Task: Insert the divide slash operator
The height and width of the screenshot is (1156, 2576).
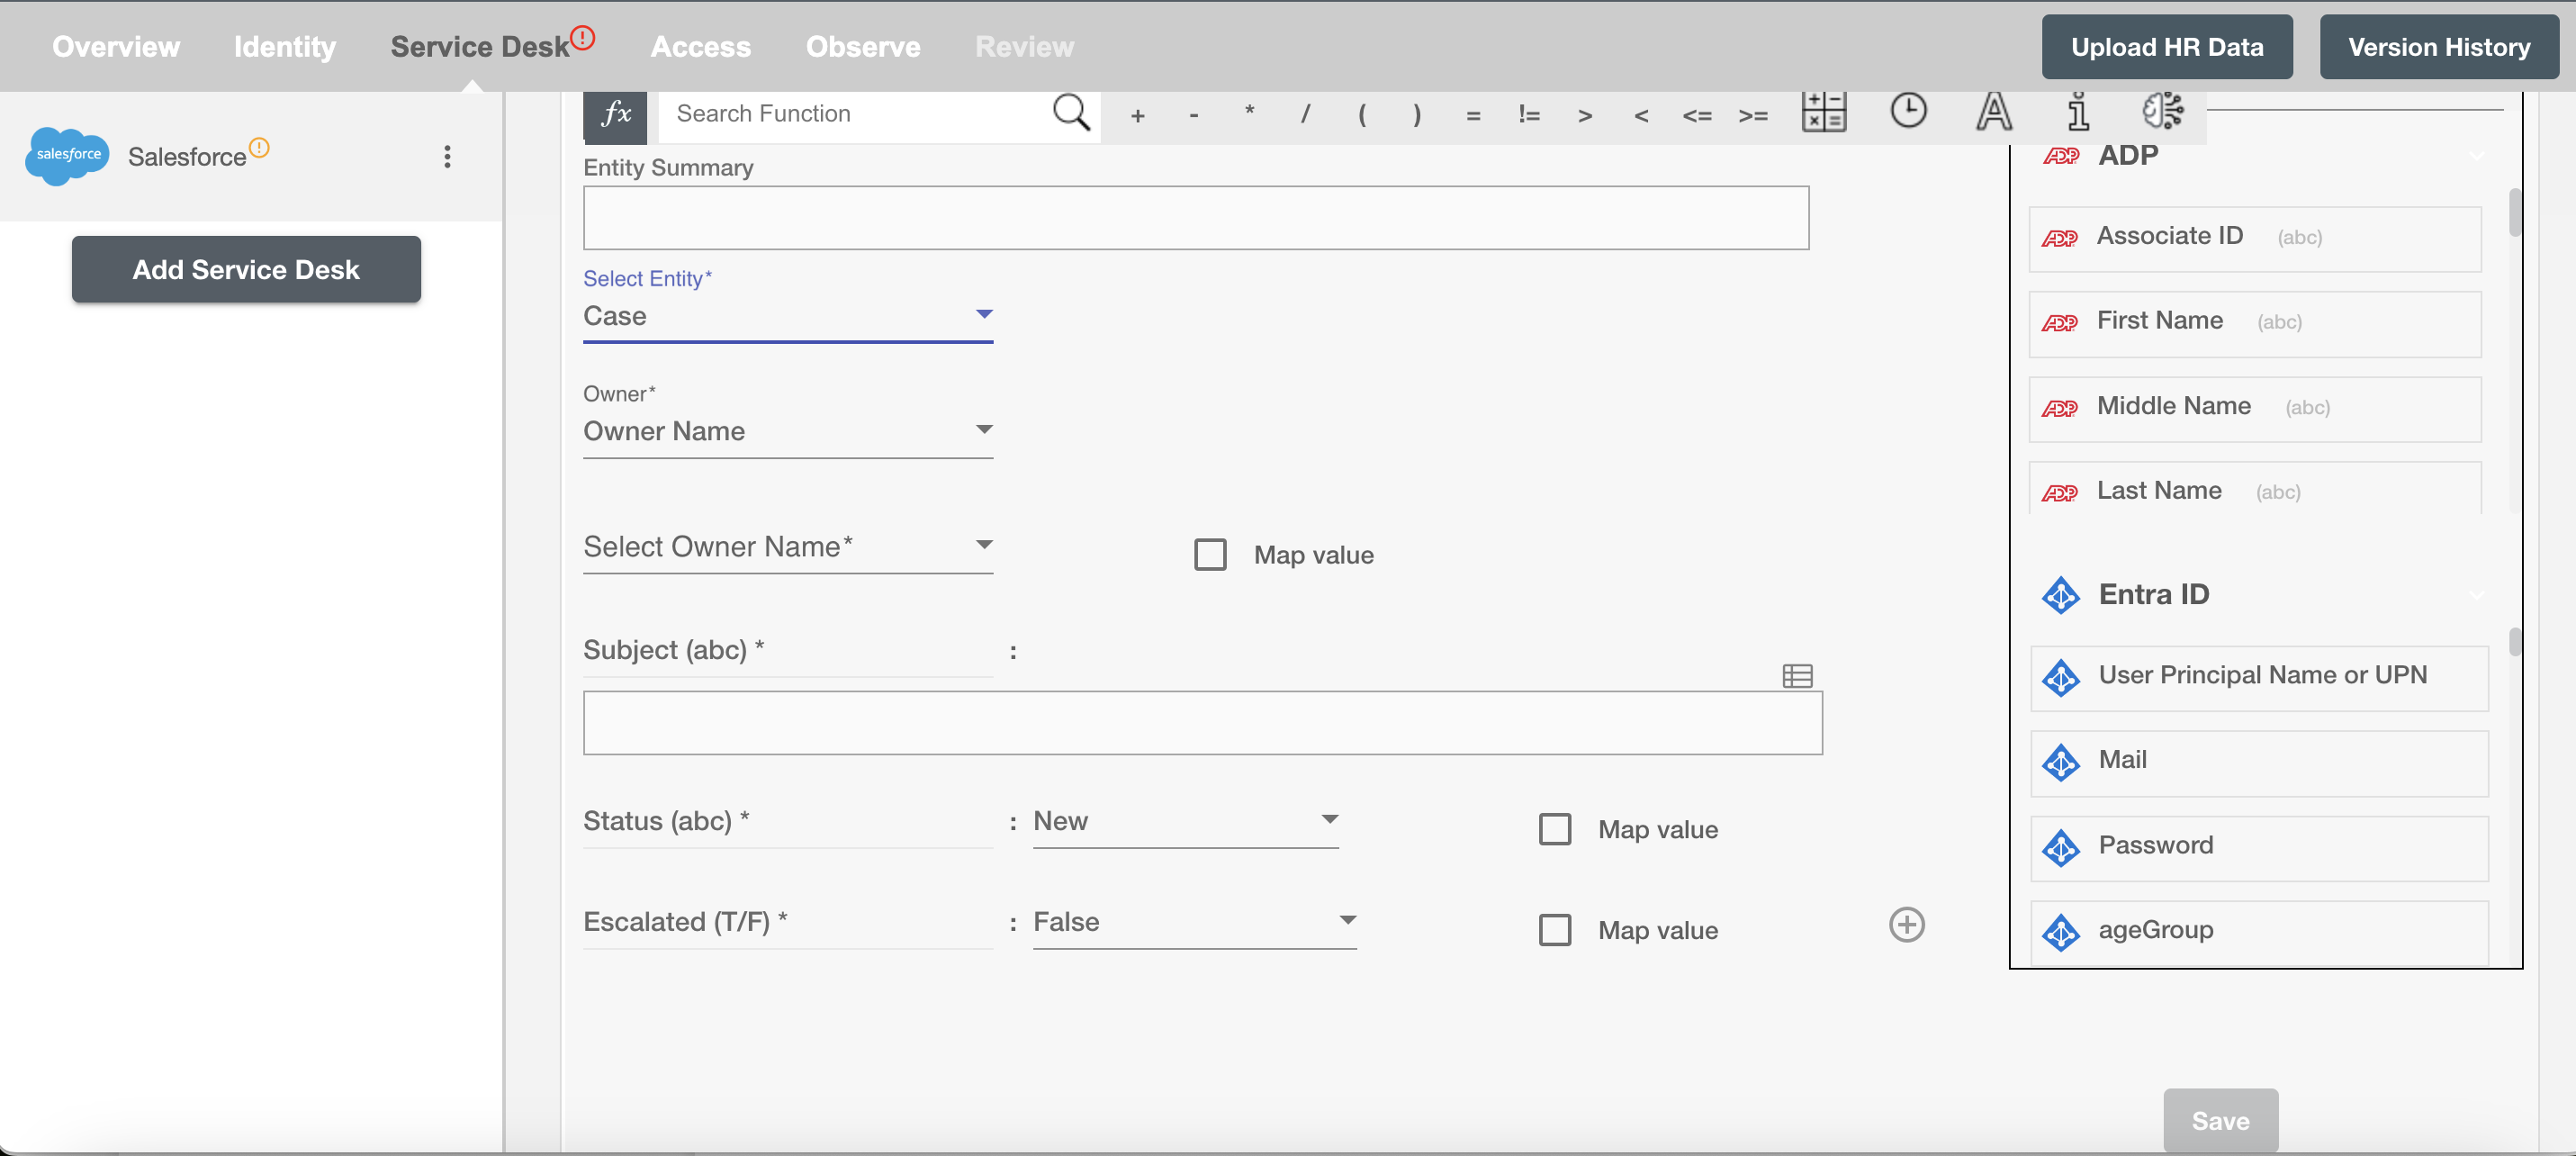Action: tap(1305, 116)
